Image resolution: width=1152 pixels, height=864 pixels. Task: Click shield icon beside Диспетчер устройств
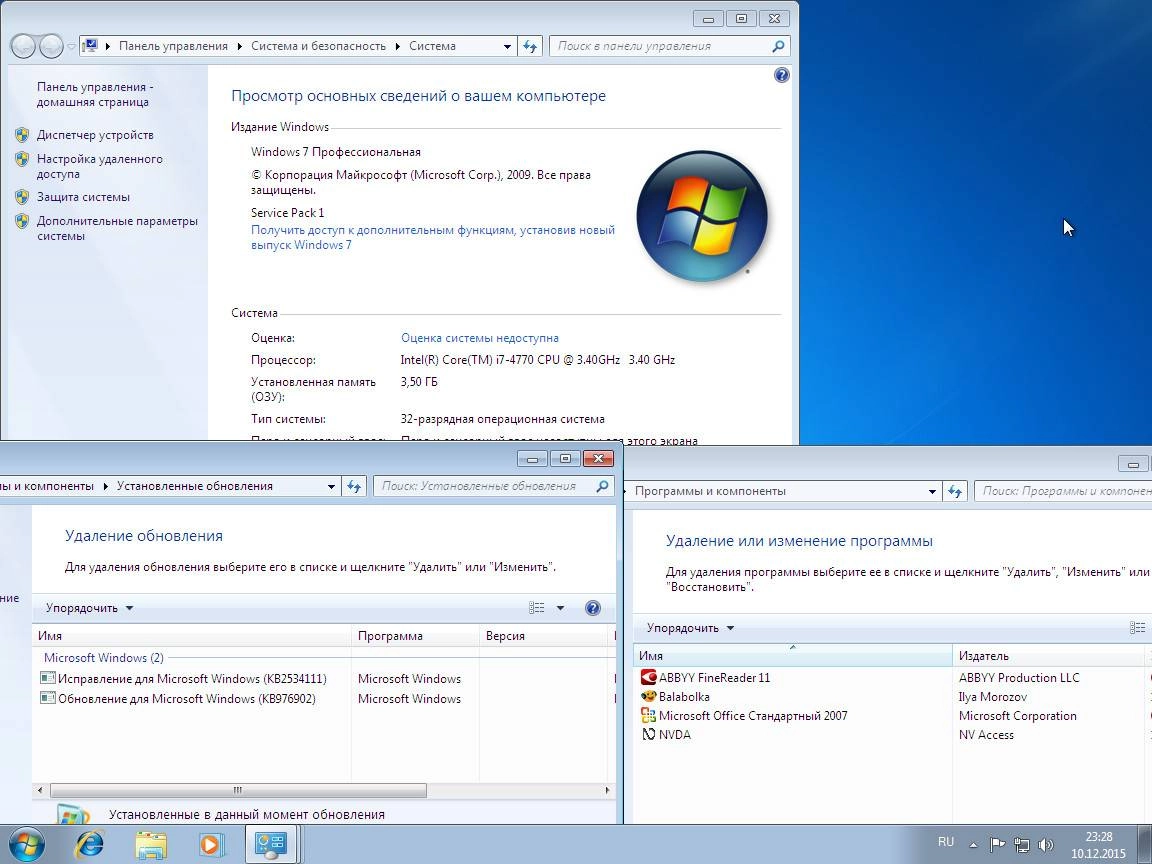click(x=22, y=135)
